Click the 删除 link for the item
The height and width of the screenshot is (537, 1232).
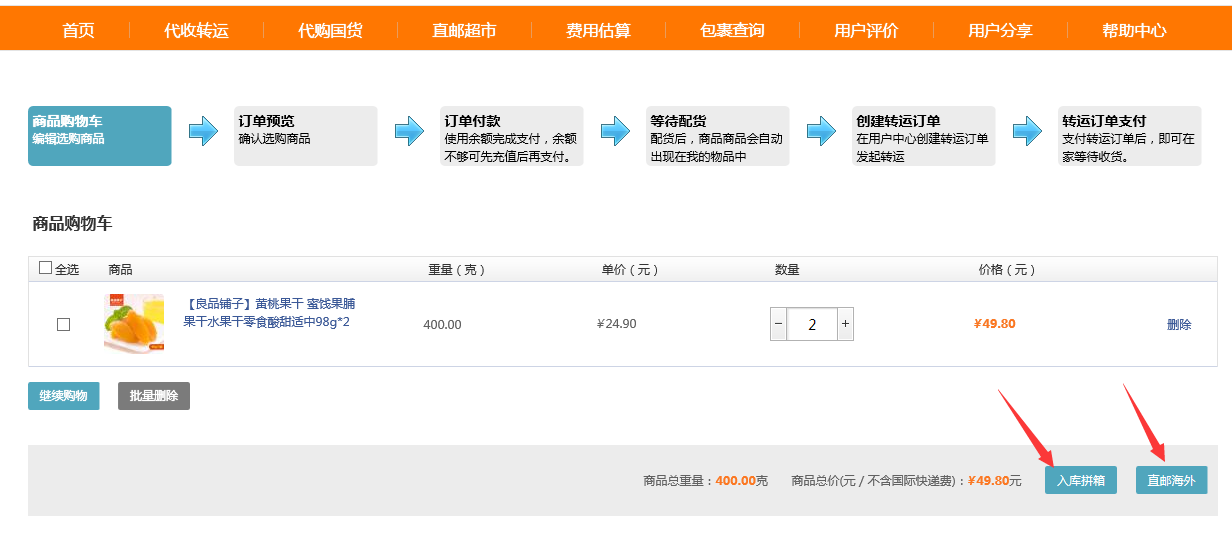tap(1179, 324)
